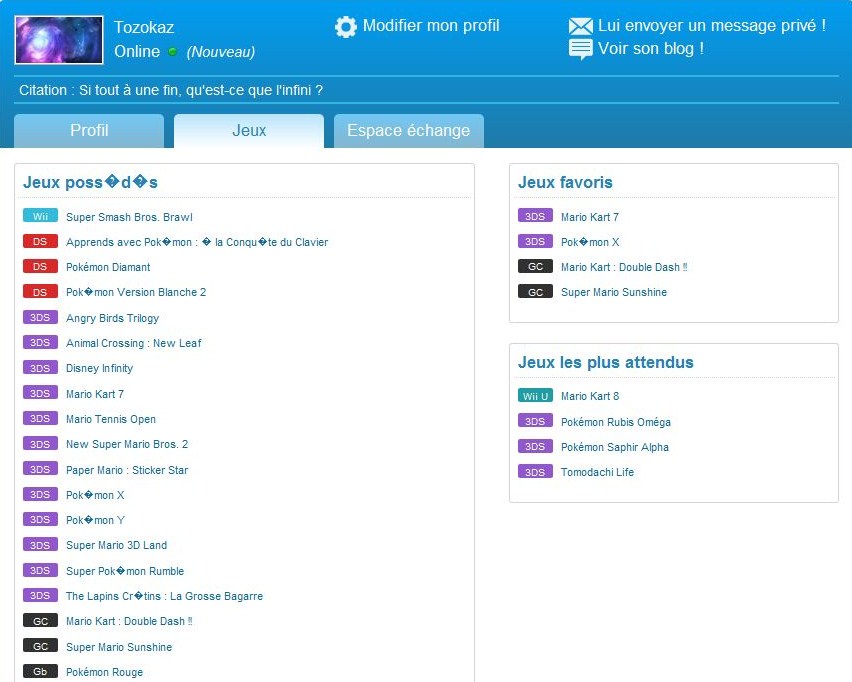Click the 3DS badge beside Super Mario 3D Land
The width and height of the screenshot is (852, 682).
pos(40,545)
